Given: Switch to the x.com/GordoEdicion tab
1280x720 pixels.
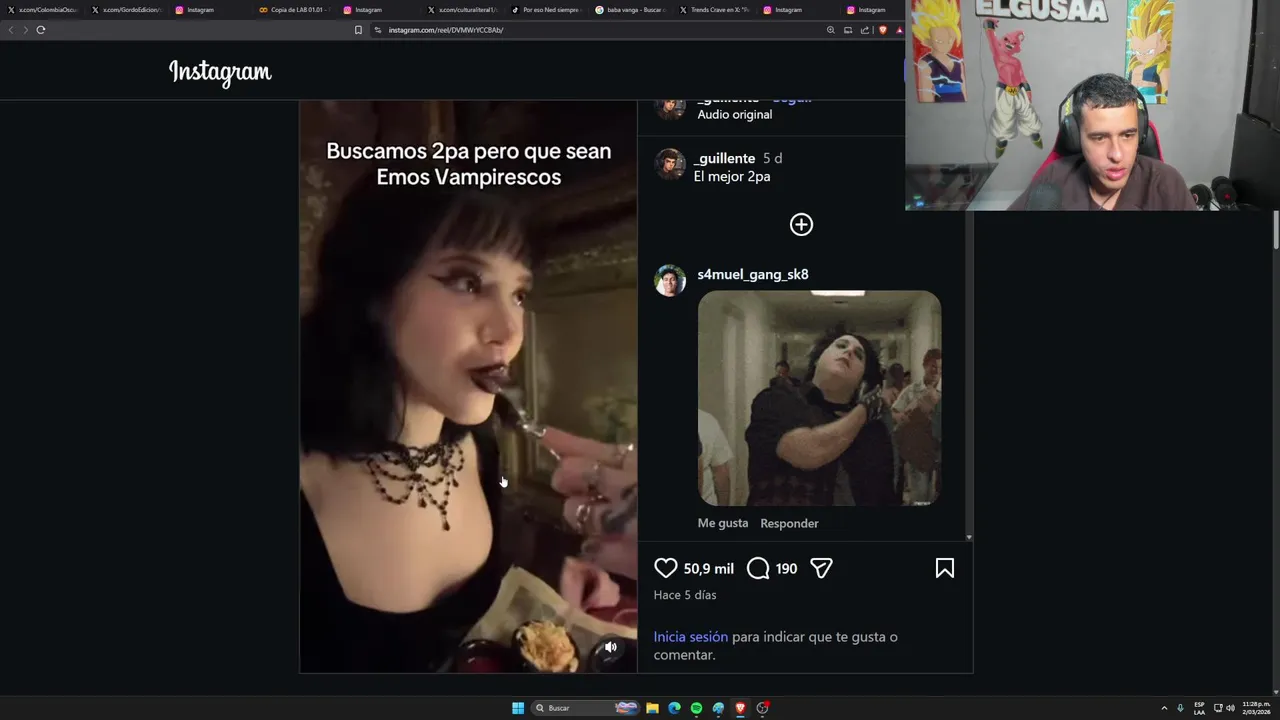Looking at the screenshot, I should 126,10.
